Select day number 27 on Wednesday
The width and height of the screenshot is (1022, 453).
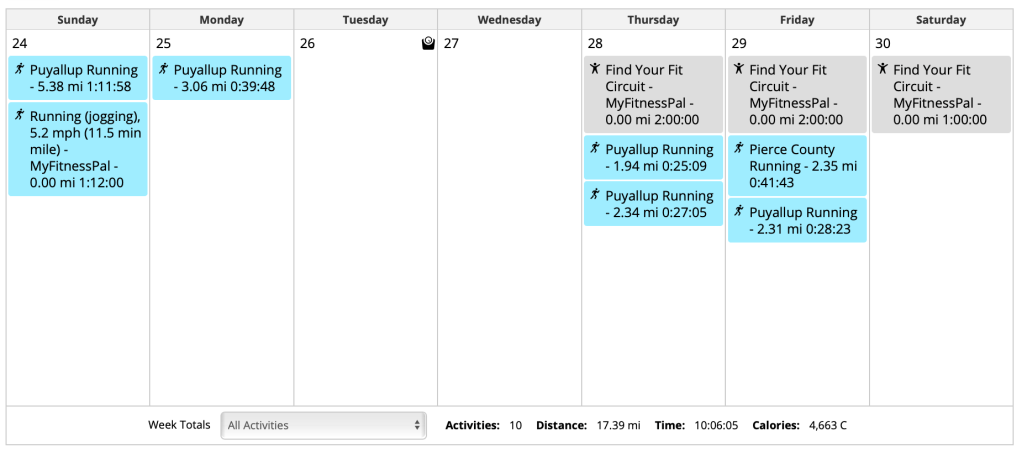pos(452,44)
